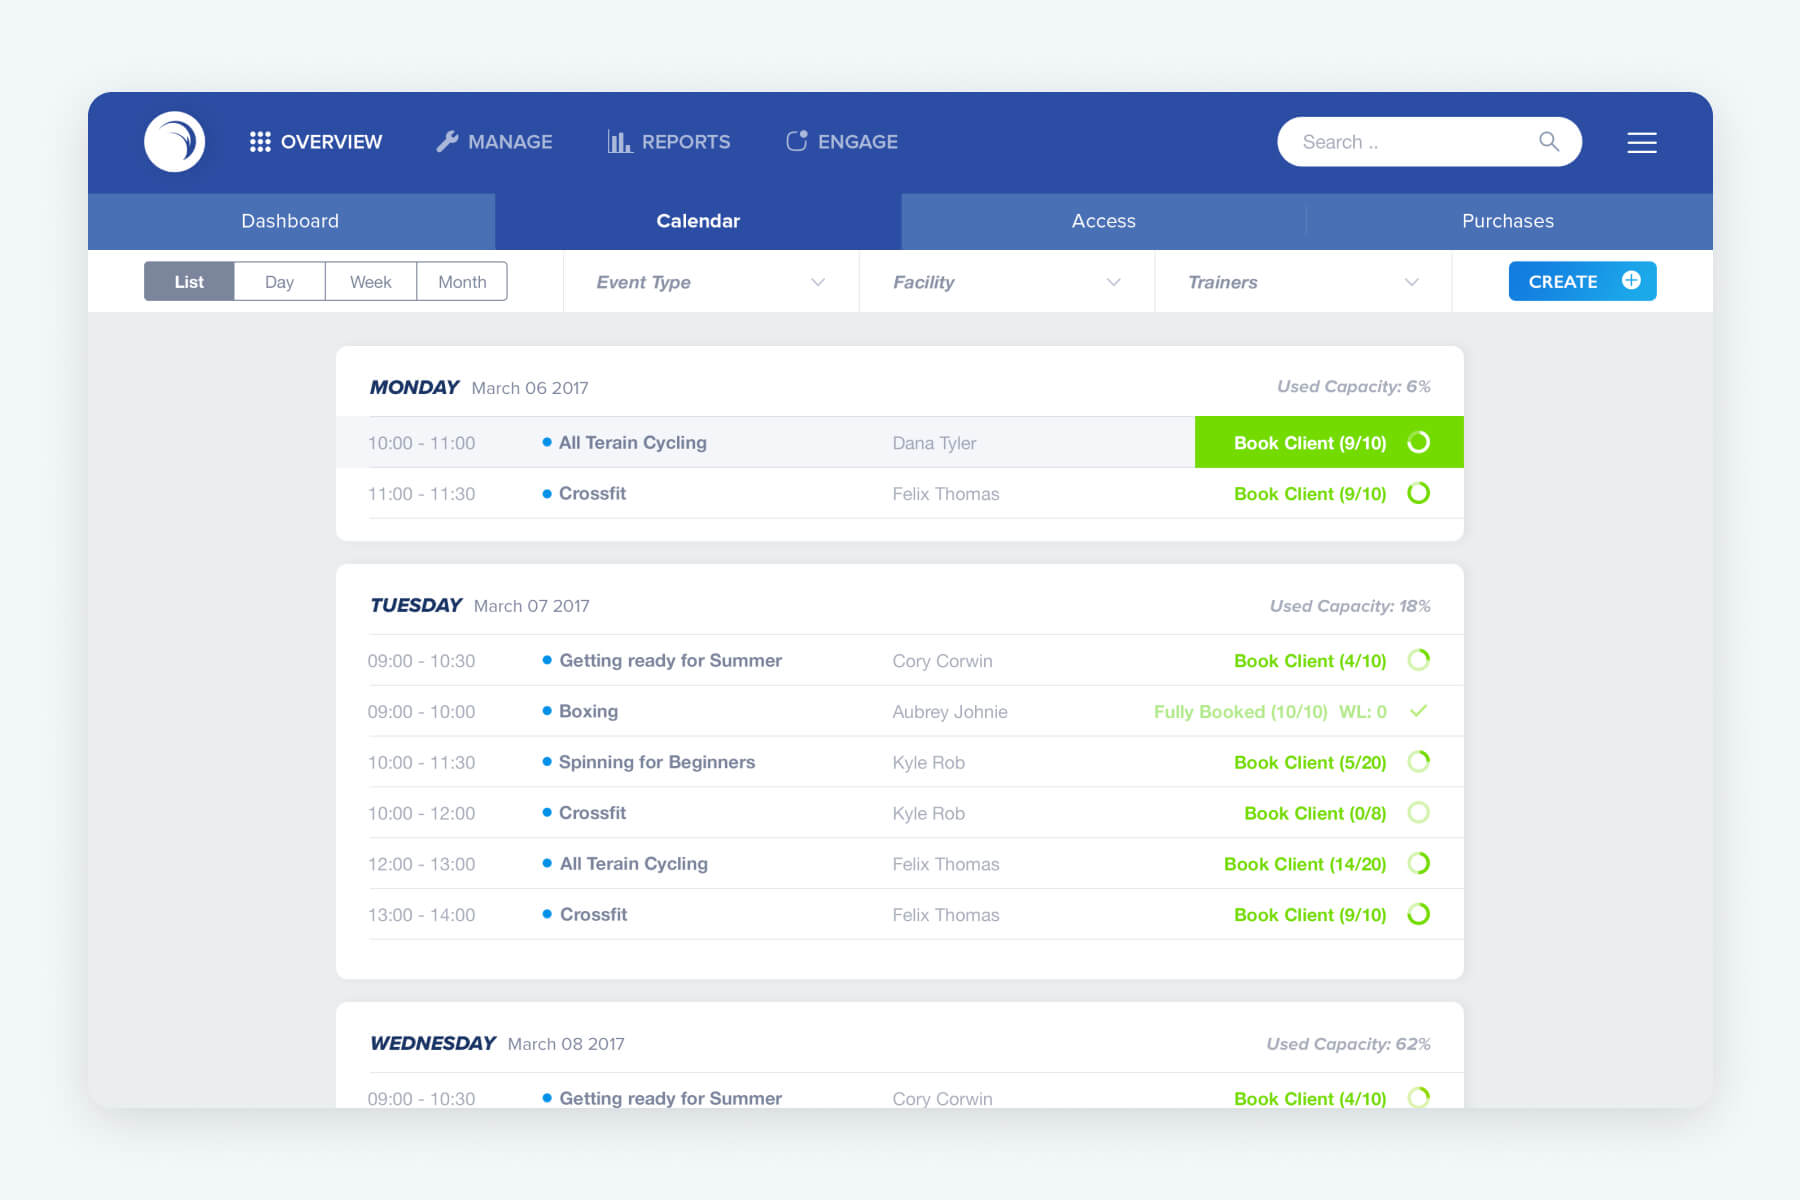Screen dimensions: 1800x1200
Task: Click the Engage notification icon
Action: tap(796, 141)
